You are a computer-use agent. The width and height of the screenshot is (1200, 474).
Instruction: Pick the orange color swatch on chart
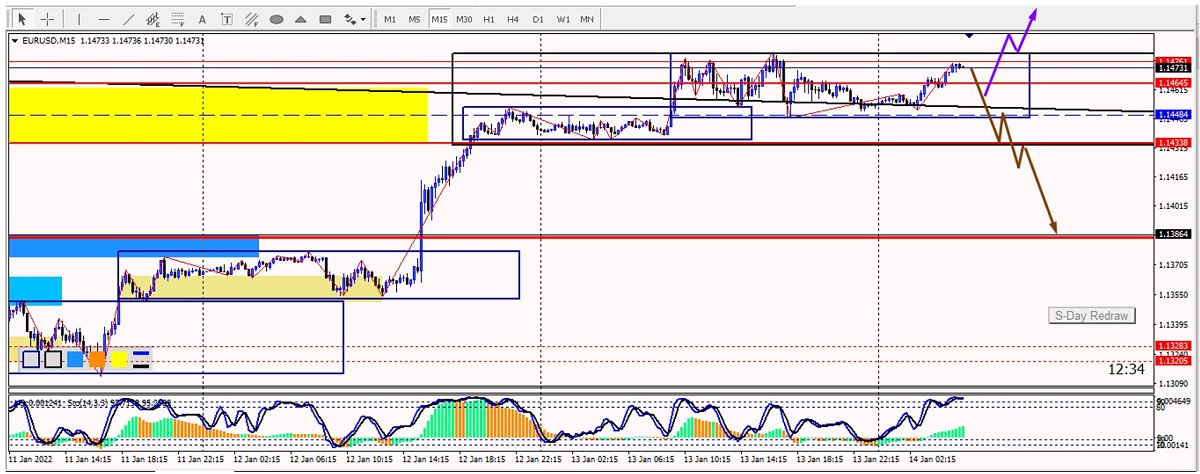97,359
